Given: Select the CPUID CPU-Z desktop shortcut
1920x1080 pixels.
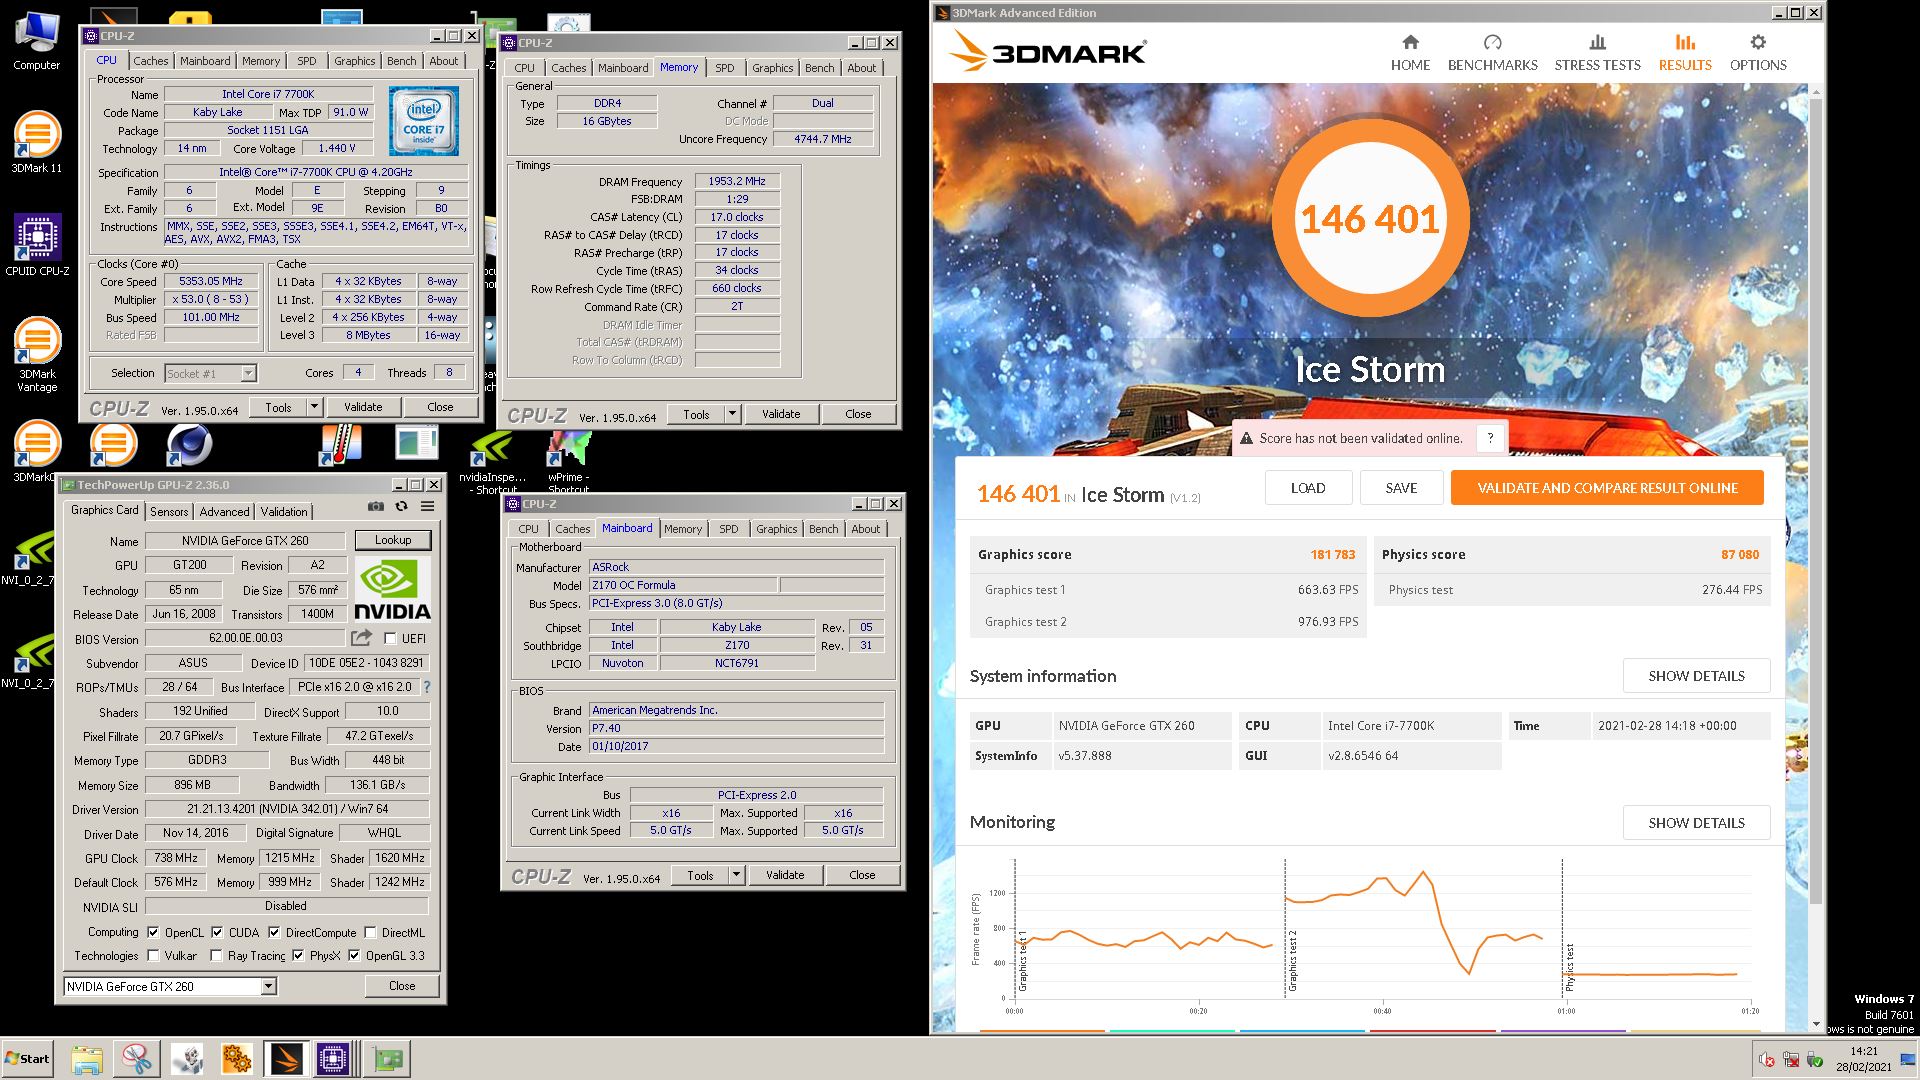Looking at the screenshot, I should point(37,244).
